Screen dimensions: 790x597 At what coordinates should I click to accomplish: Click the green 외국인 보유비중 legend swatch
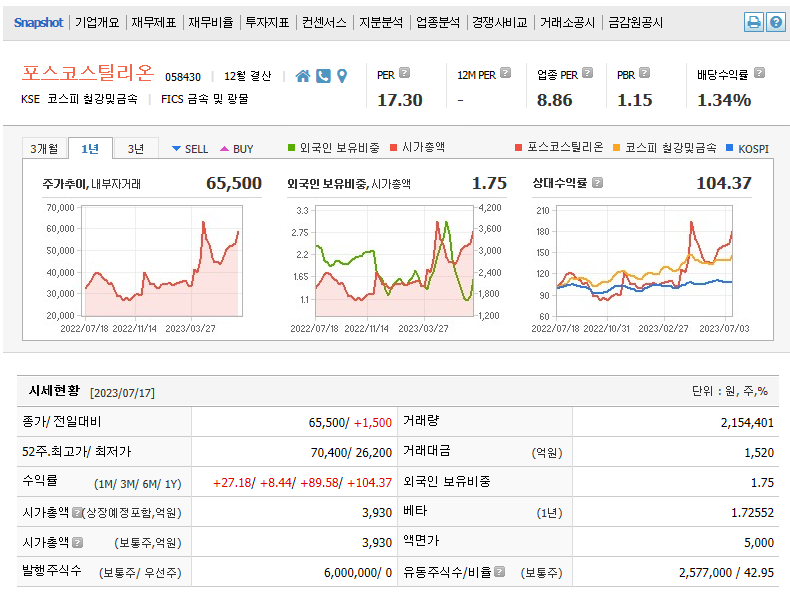(291, 148)
